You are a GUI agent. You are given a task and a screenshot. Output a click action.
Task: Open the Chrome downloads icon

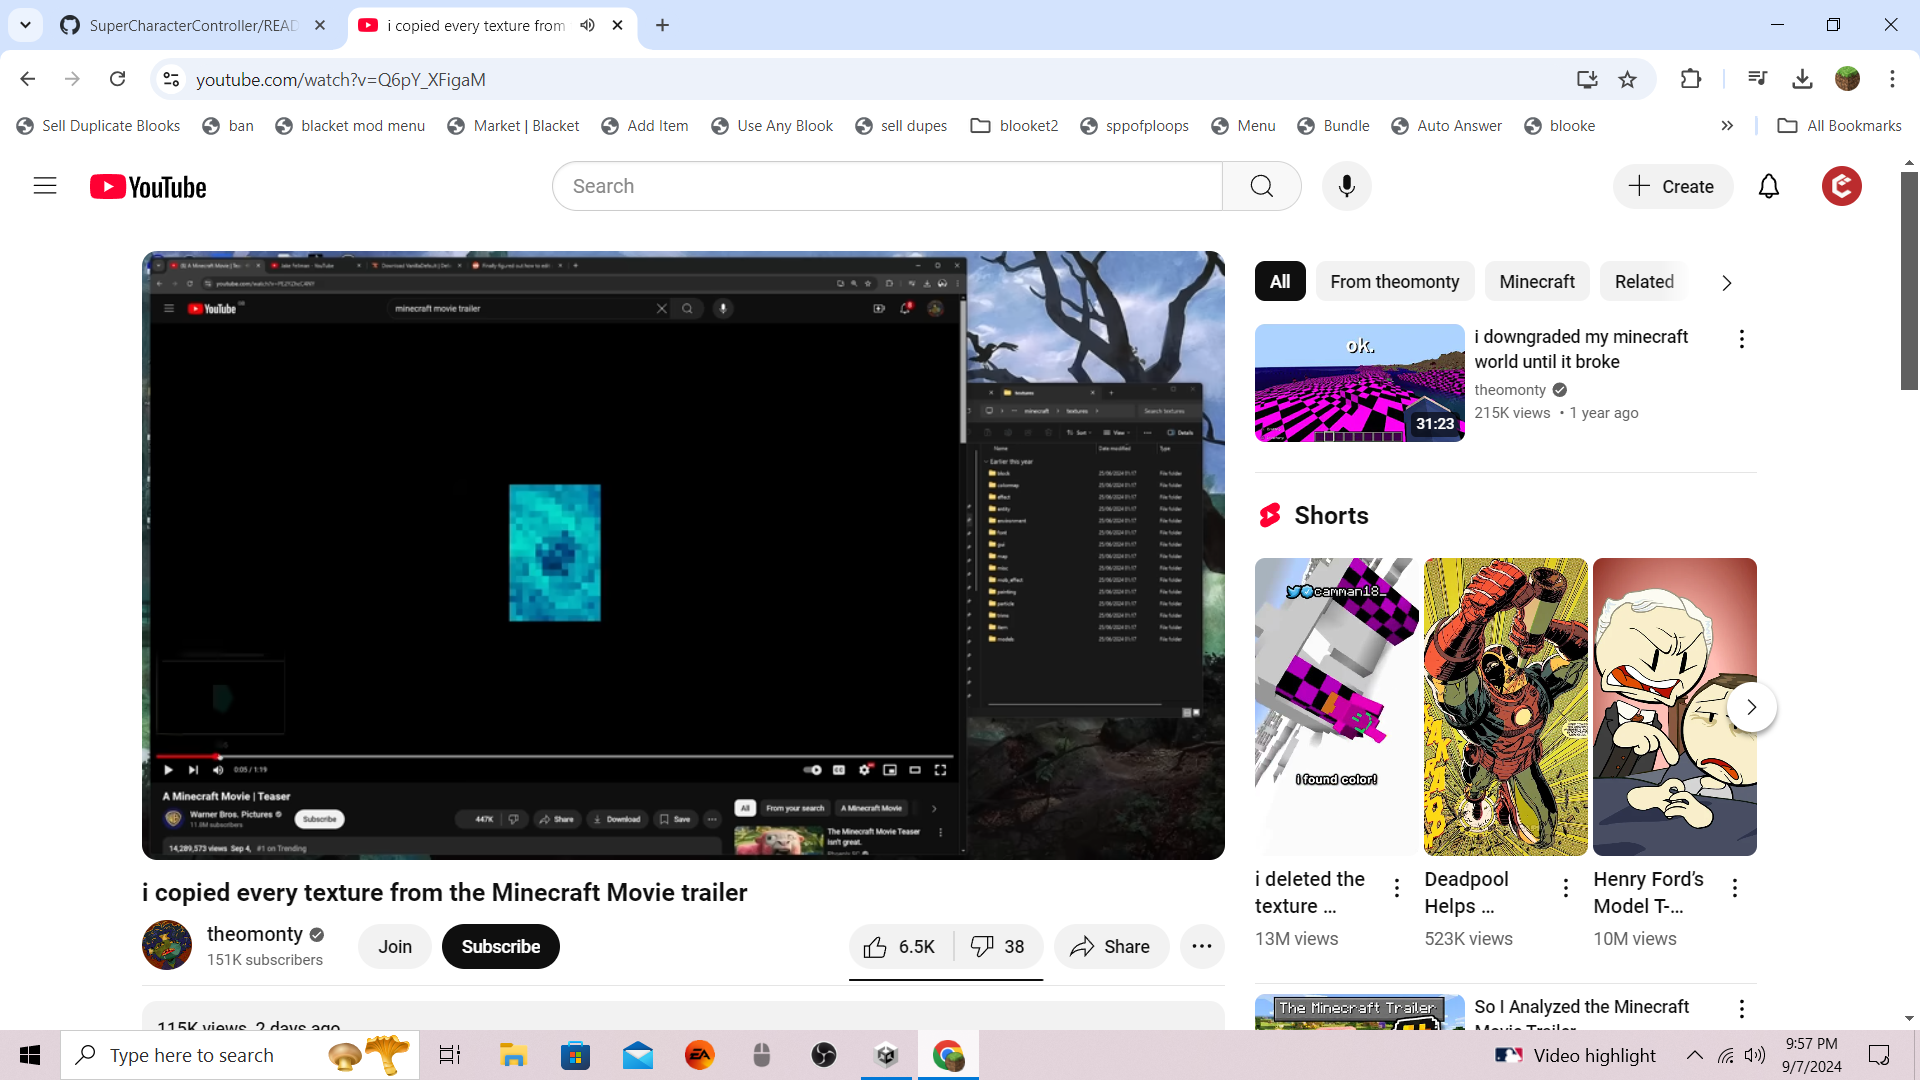pos(1802,79)
